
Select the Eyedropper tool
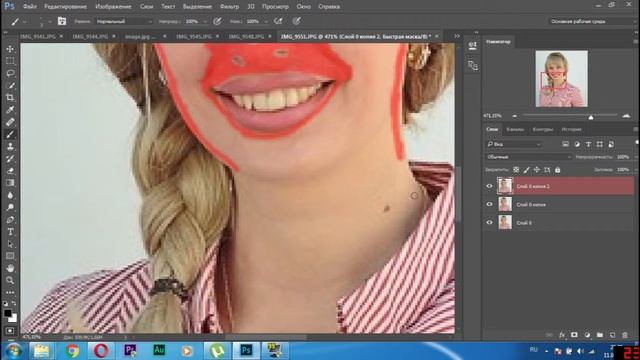click(x=10, y=110)
